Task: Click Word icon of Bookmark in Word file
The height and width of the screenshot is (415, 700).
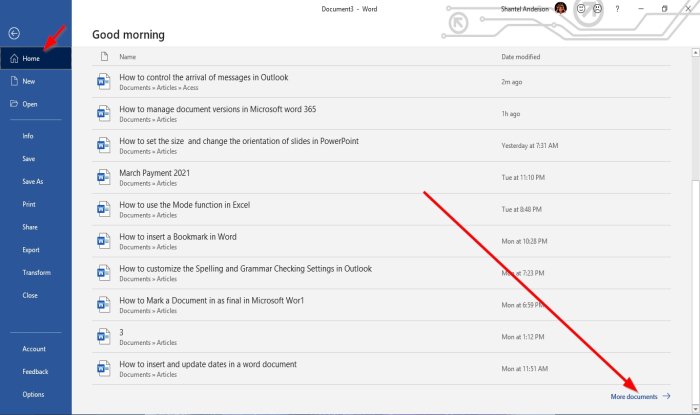Action: (x=104, y=241)
